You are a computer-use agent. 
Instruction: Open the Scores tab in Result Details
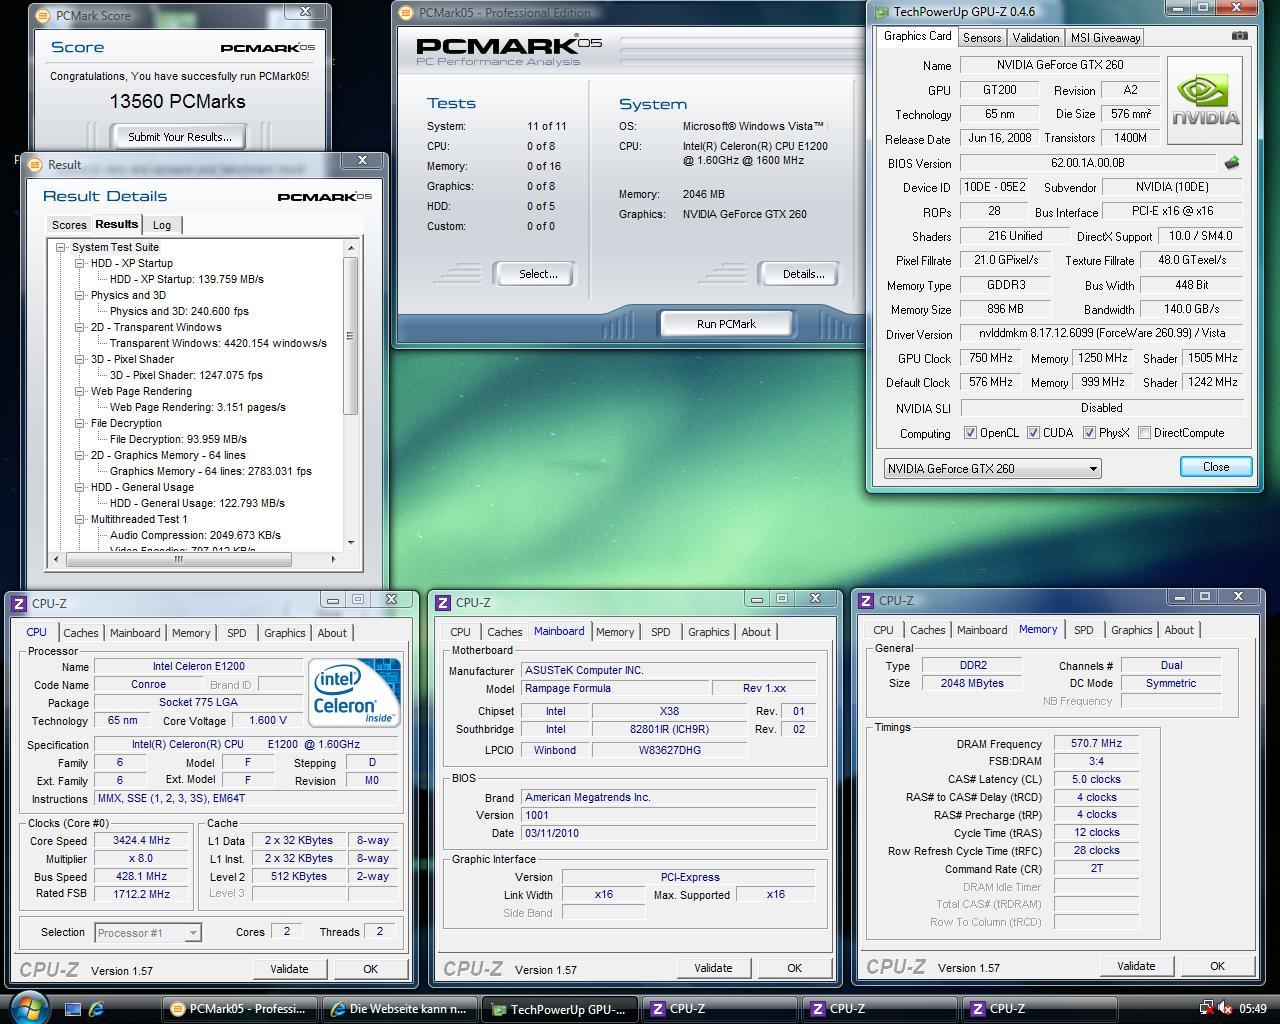point(69,225)
